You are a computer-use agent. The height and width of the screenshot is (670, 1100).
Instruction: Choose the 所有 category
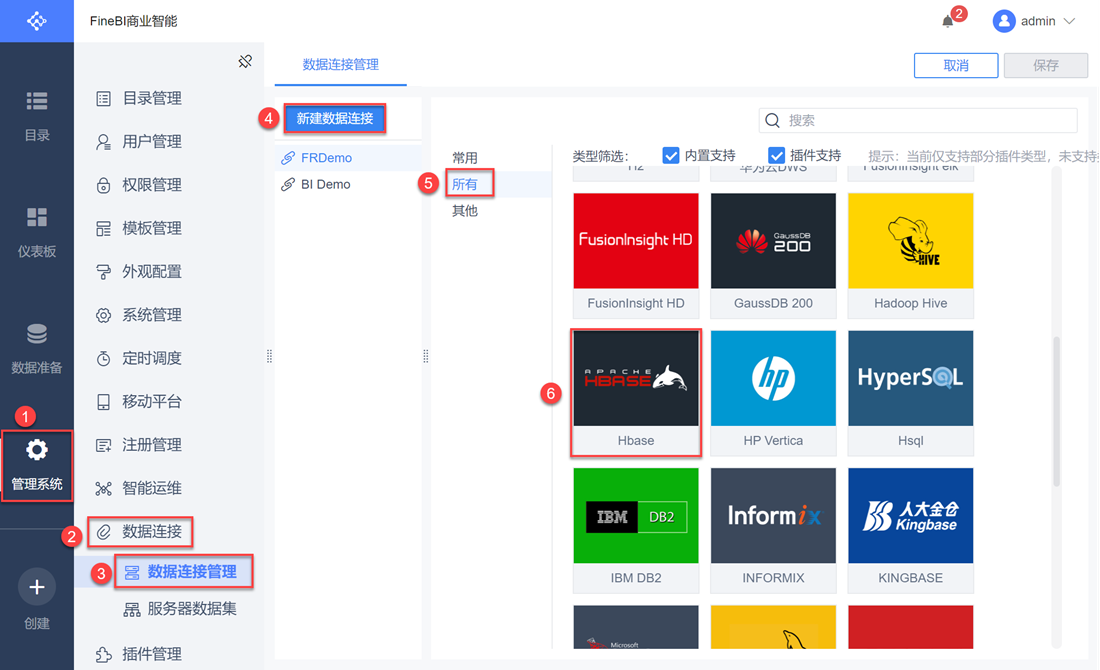(x=464, y=185)
